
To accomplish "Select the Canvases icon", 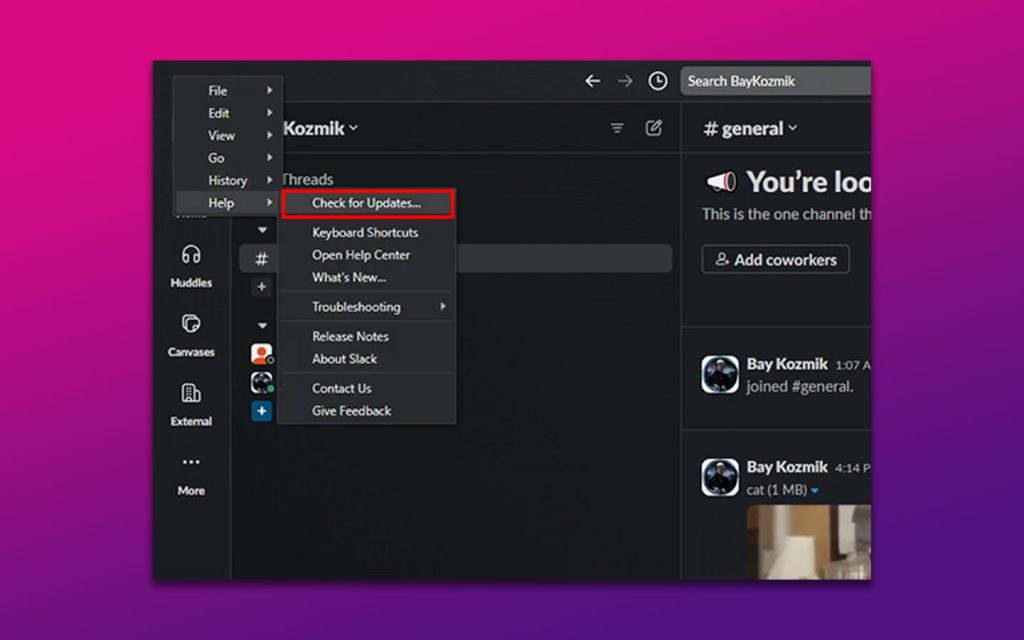I will point(191,334).
